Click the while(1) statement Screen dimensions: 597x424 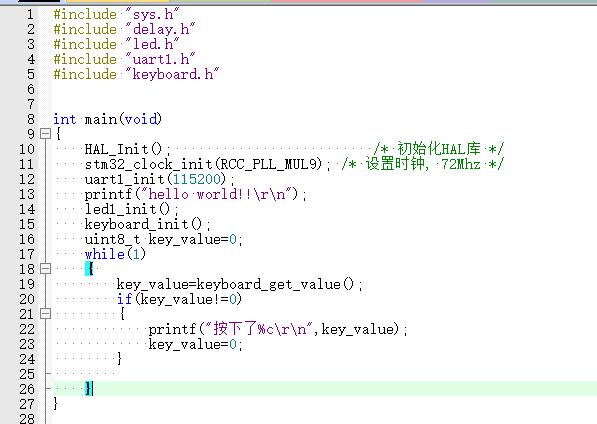[115, 254]
